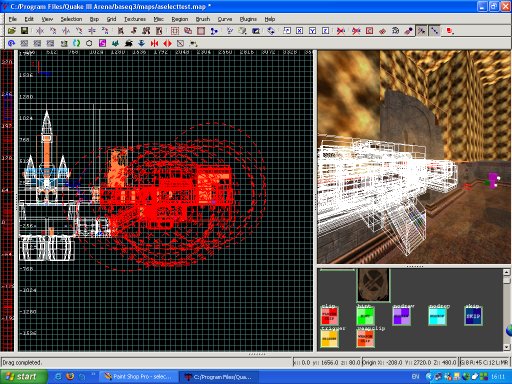This screenshot has height=384, width=512.
Task: Click the green and blue circular arrows icon
Action: point(76,43)
